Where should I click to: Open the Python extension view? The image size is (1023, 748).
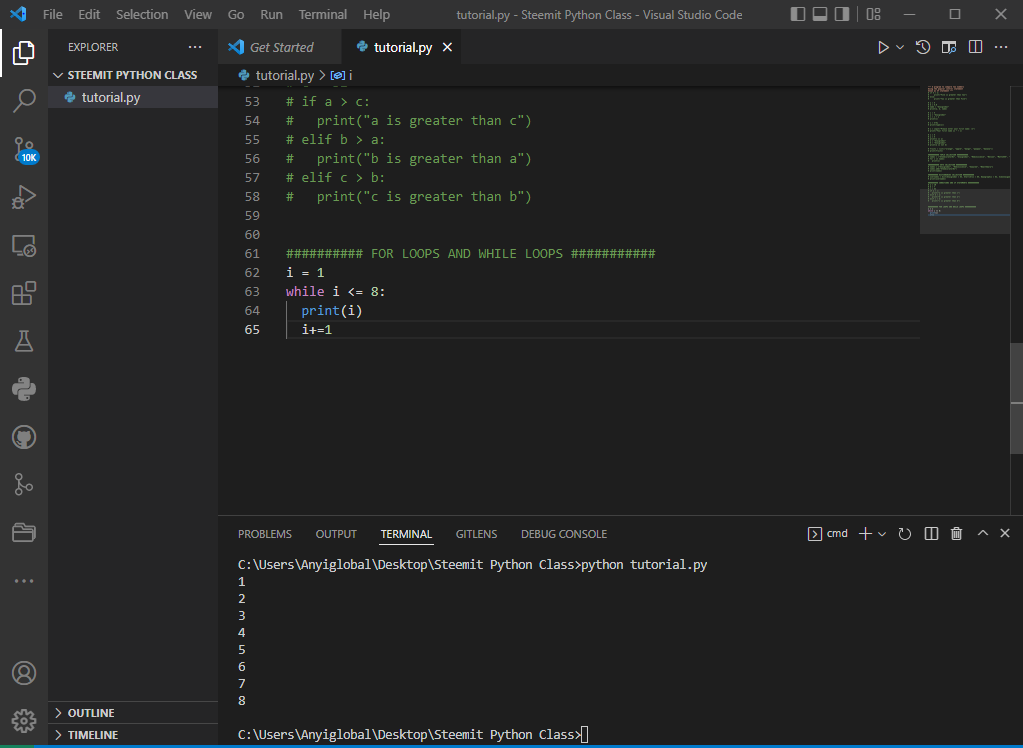click(24, 389)
